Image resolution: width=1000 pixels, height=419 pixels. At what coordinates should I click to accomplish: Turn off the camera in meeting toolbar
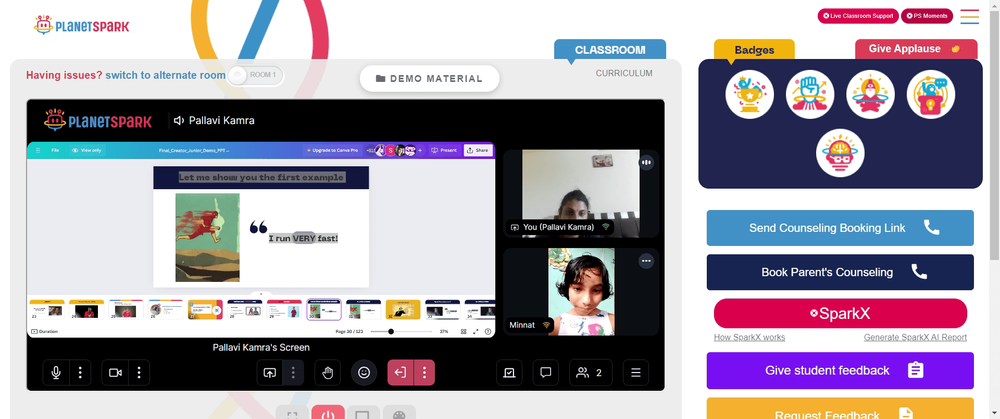(115, 372)
